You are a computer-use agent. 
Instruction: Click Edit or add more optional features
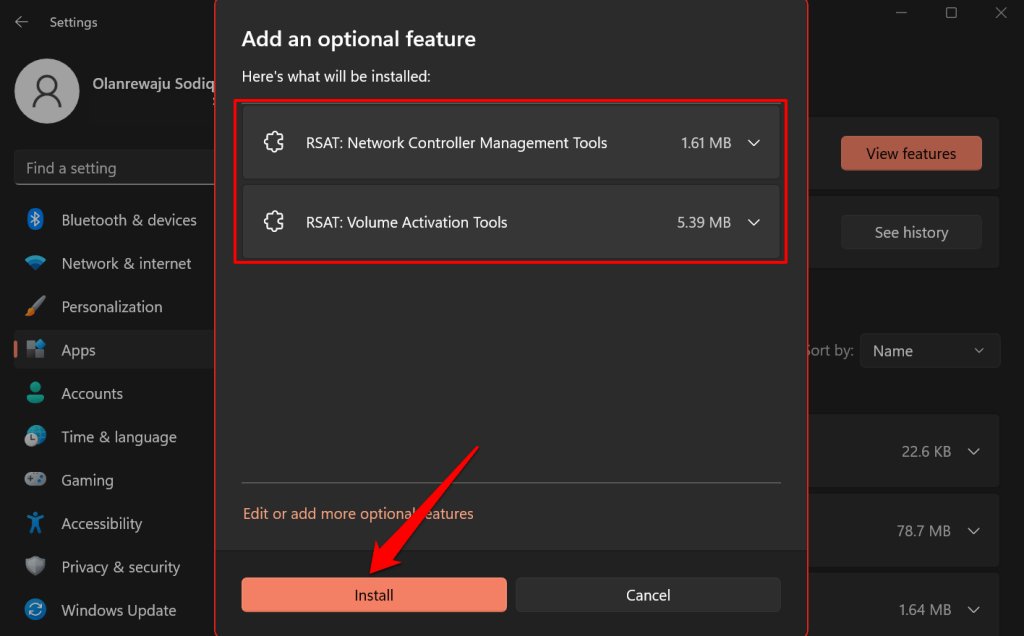point(358,514)
